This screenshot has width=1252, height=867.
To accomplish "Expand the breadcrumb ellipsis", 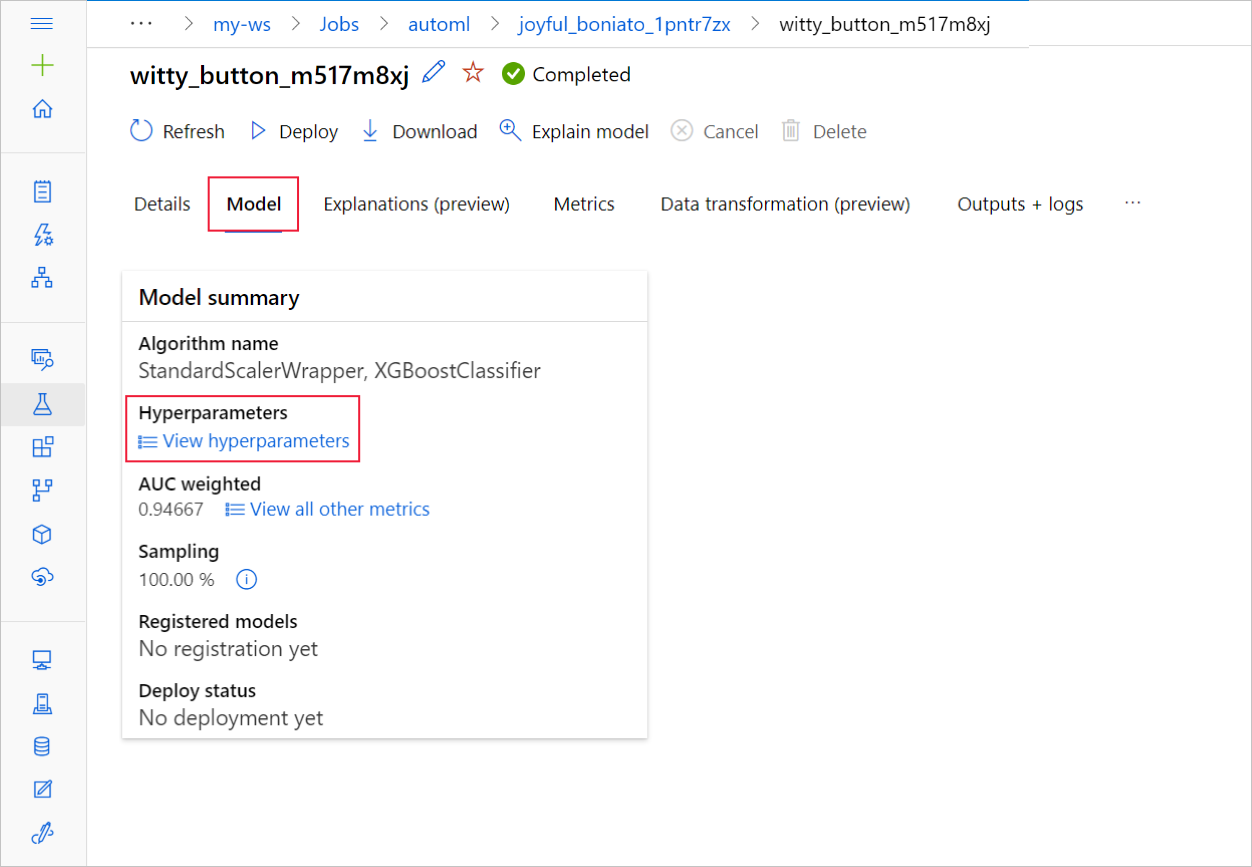I will tap(141, 24).
